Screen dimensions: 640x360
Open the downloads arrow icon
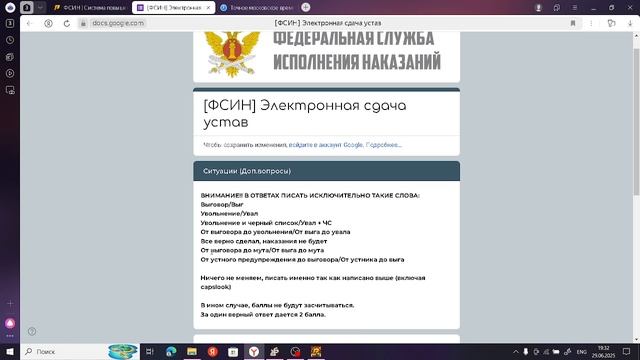(630, 23)
